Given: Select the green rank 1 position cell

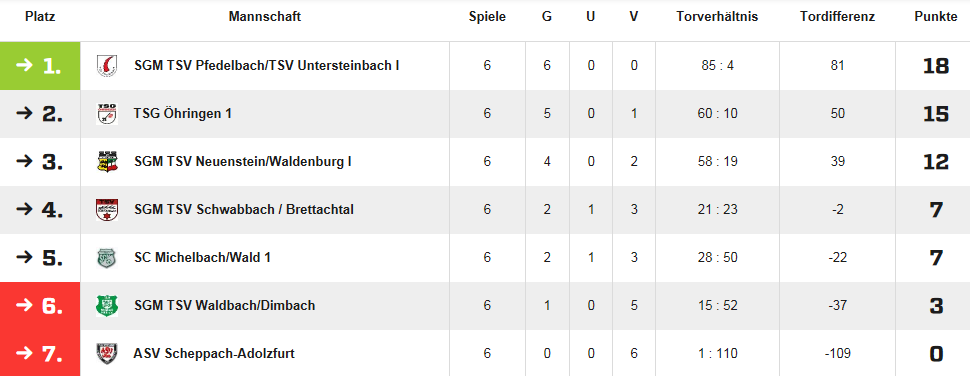Looking at the screenshot, I should (40, 66).
